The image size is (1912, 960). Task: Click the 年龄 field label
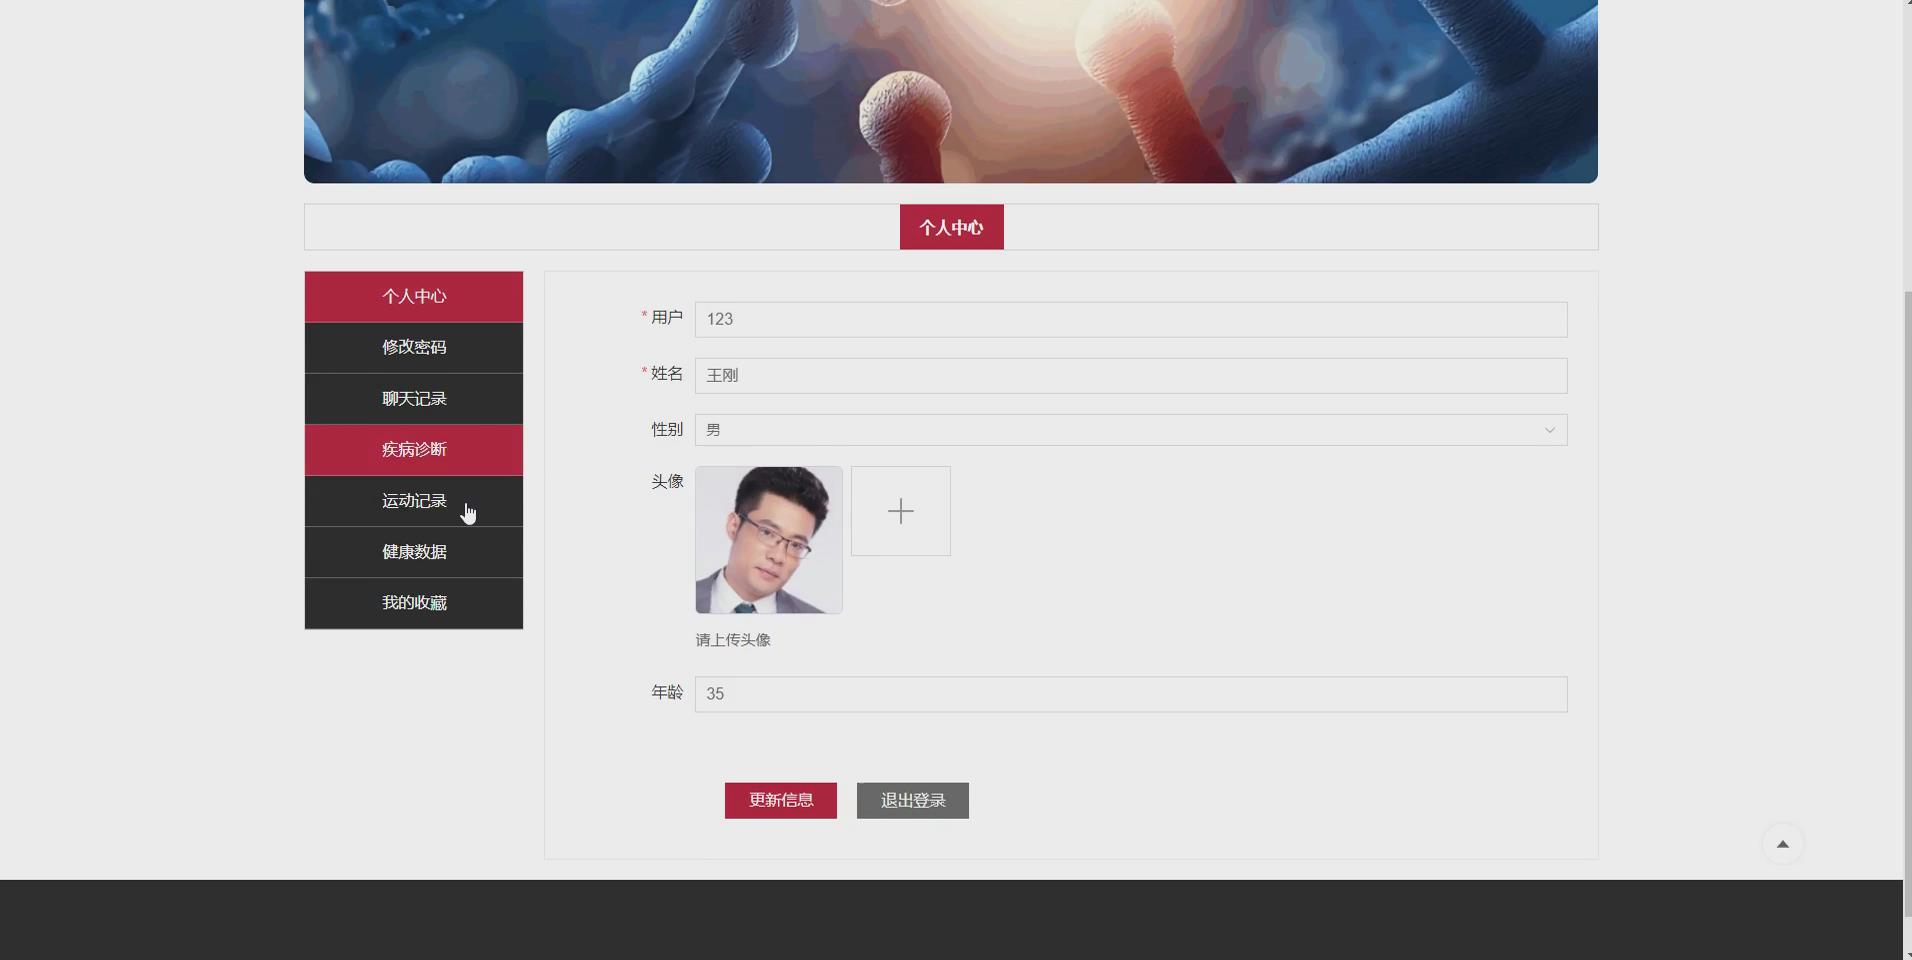[667, 693]
